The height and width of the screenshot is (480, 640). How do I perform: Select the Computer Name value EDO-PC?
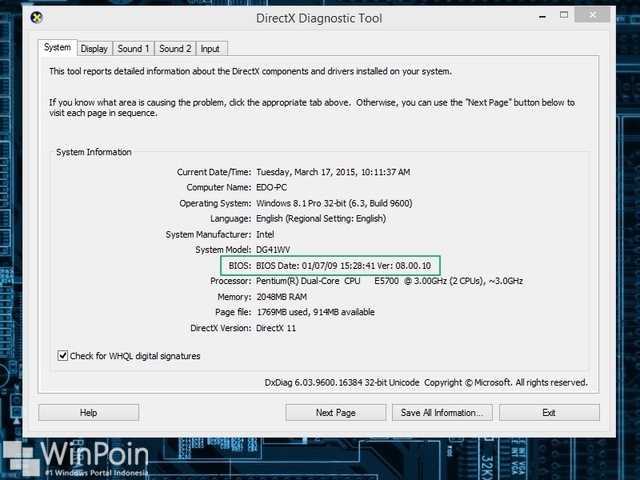(271, 187)
